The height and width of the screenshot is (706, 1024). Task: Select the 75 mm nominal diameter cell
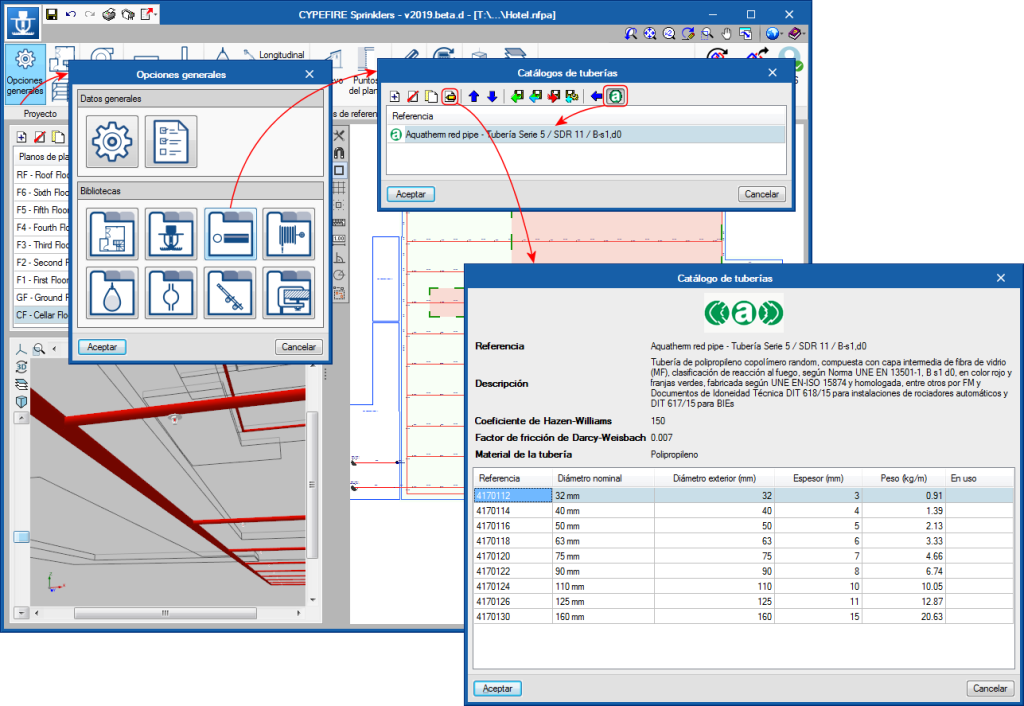pyautogui.click(x=603, y=556)
